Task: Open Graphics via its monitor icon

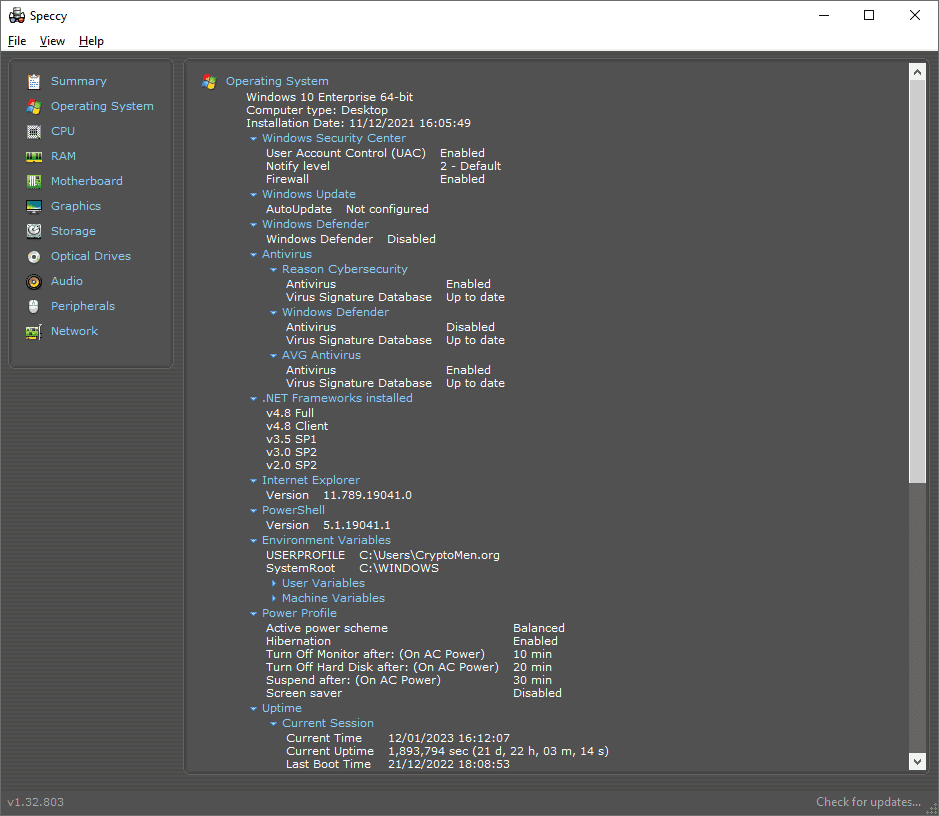Action: pyautogui.click(x=34, y=206)
